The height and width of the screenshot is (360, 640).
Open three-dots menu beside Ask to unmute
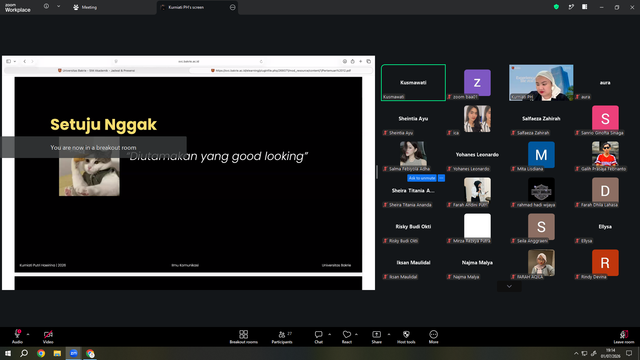pos(441,178)
